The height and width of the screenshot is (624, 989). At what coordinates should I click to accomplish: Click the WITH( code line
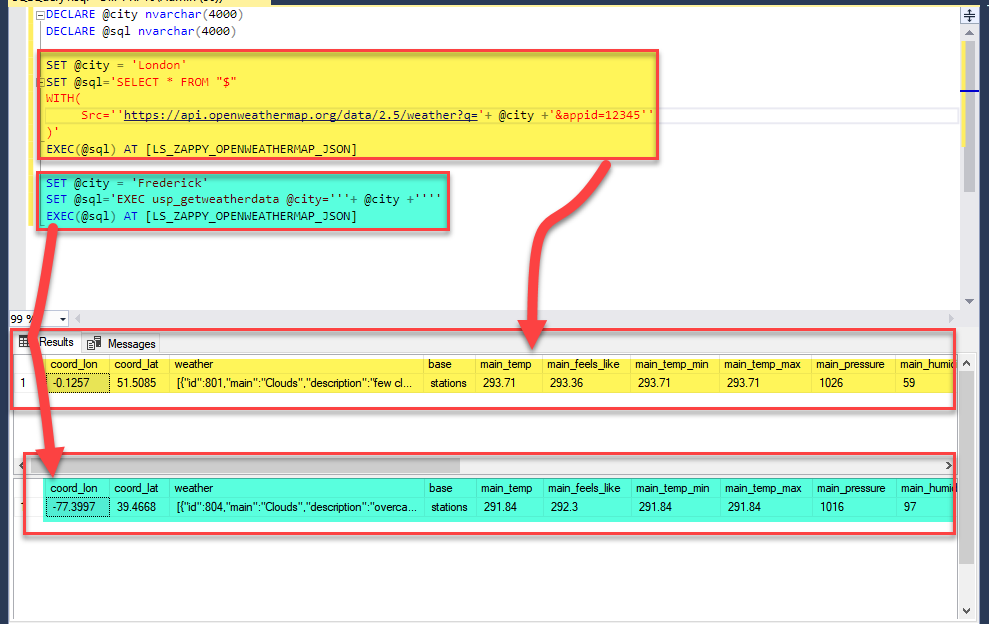(x=63, y=98)
